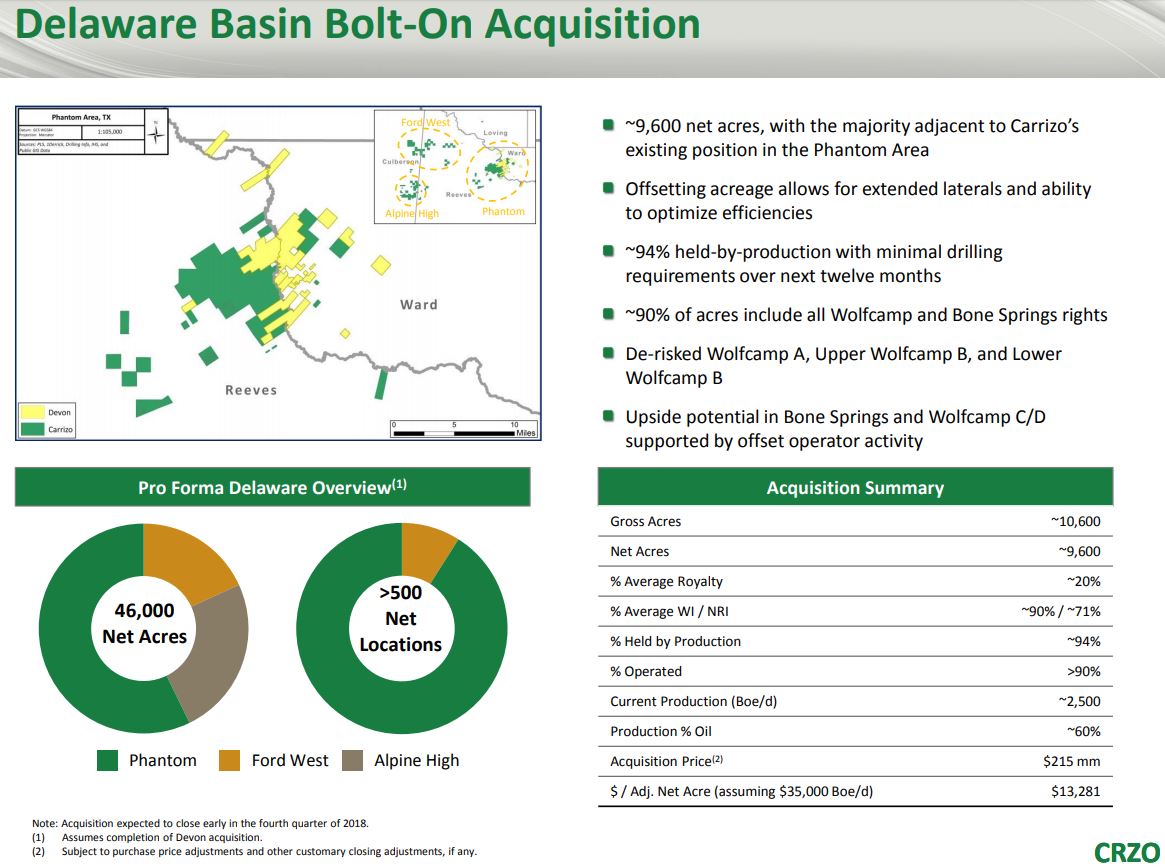Click the green Carrizo map legend swatch
This screenshot has height=867, width=1165.
pyautogui.click(x=33, y=429)
